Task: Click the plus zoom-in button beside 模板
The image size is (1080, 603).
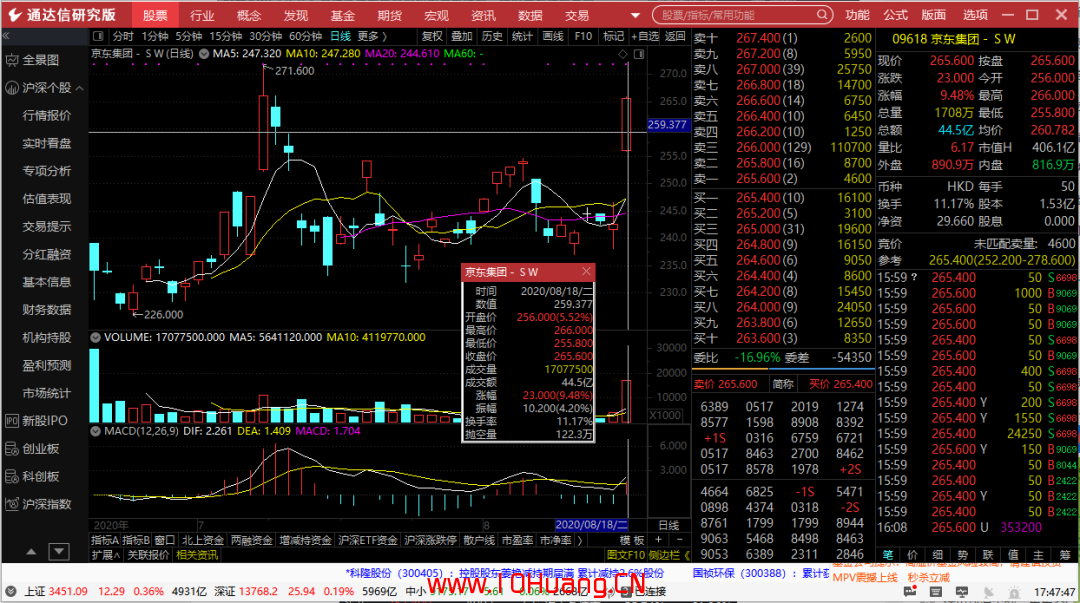Action: (x=658, y=540)
